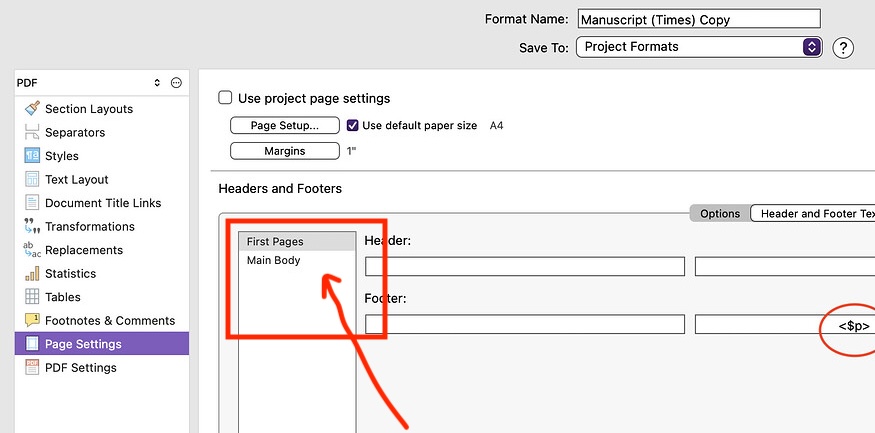875x433 pixels.
Task: Uncheck Use default paper size
Action: click(352, 126)
